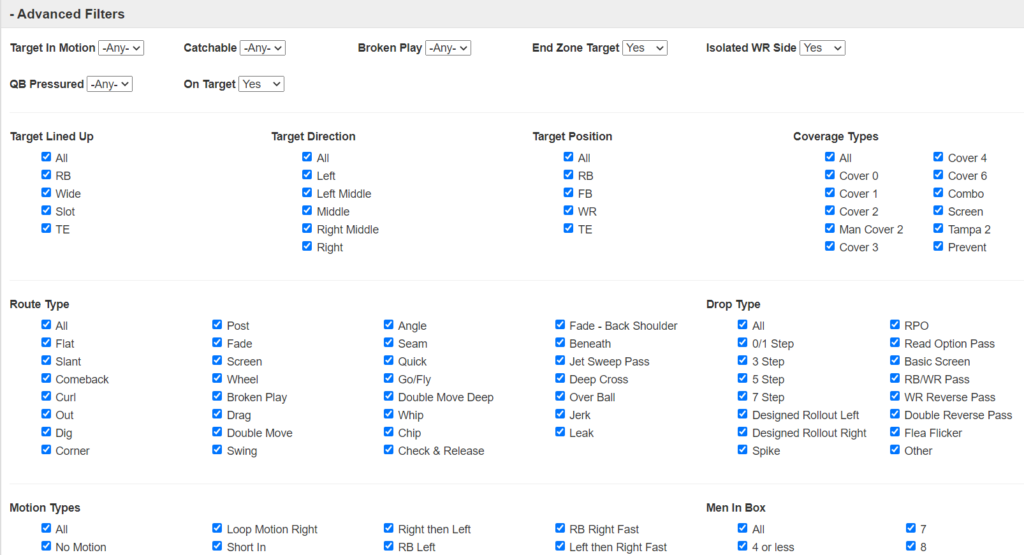Toggle Designed Rollout Left drop type
This screenshot has width=1024, height=555.
743,415
